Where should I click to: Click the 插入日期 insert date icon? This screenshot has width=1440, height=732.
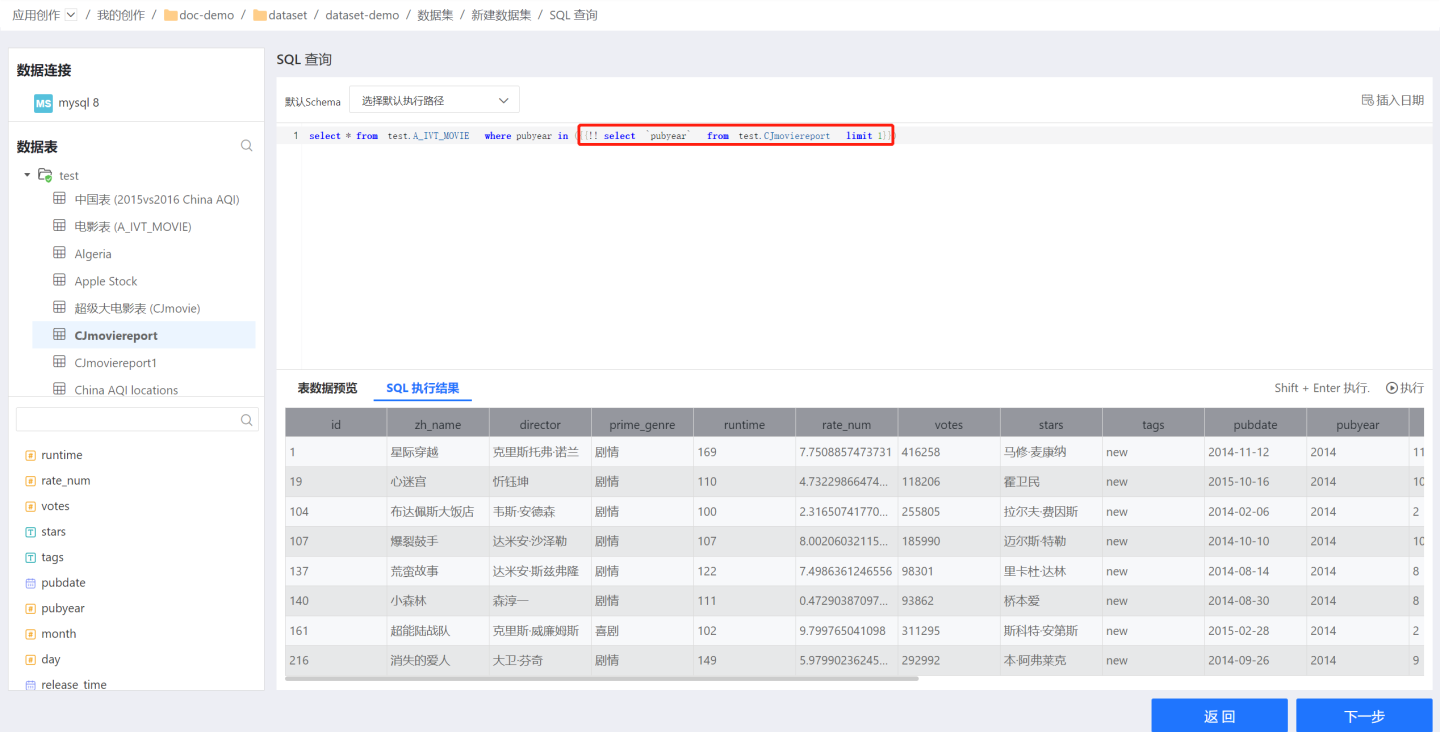coord(1368,100)
